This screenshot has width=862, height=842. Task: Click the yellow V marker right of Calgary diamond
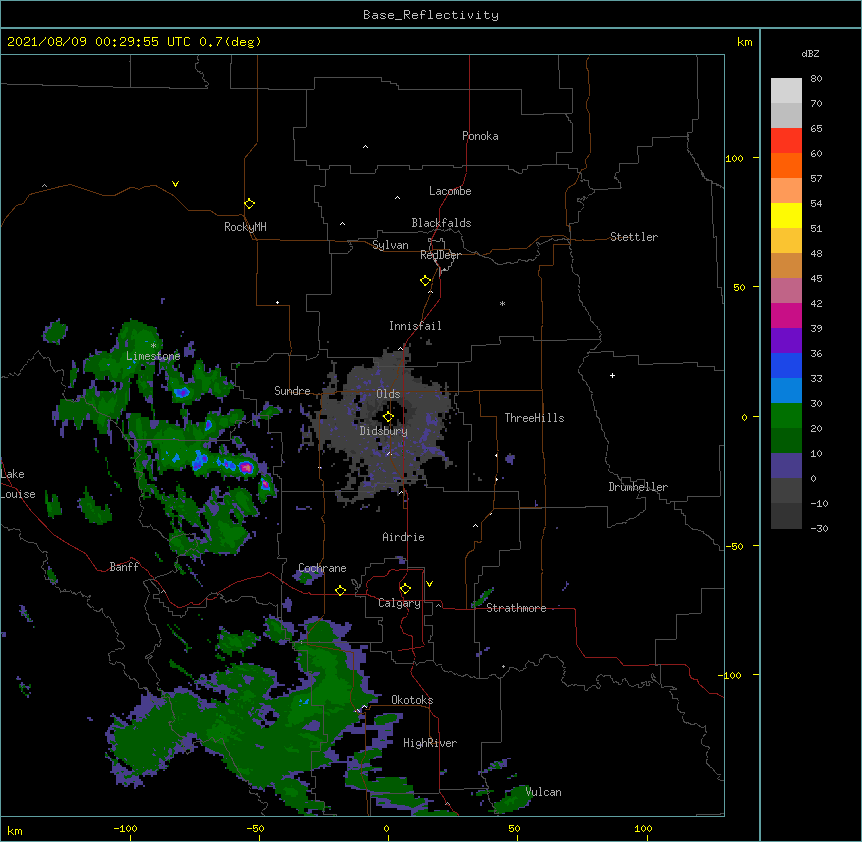coord(429,584)
